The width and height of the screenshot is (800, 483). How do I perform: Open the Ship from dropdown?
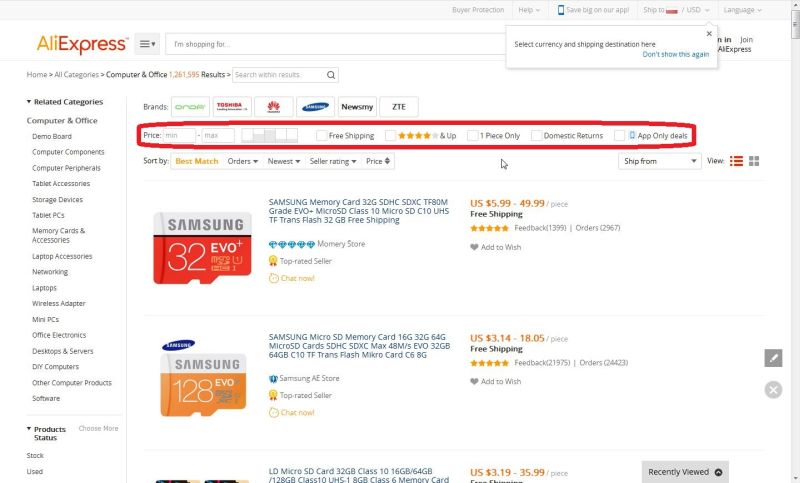(660, 161)
